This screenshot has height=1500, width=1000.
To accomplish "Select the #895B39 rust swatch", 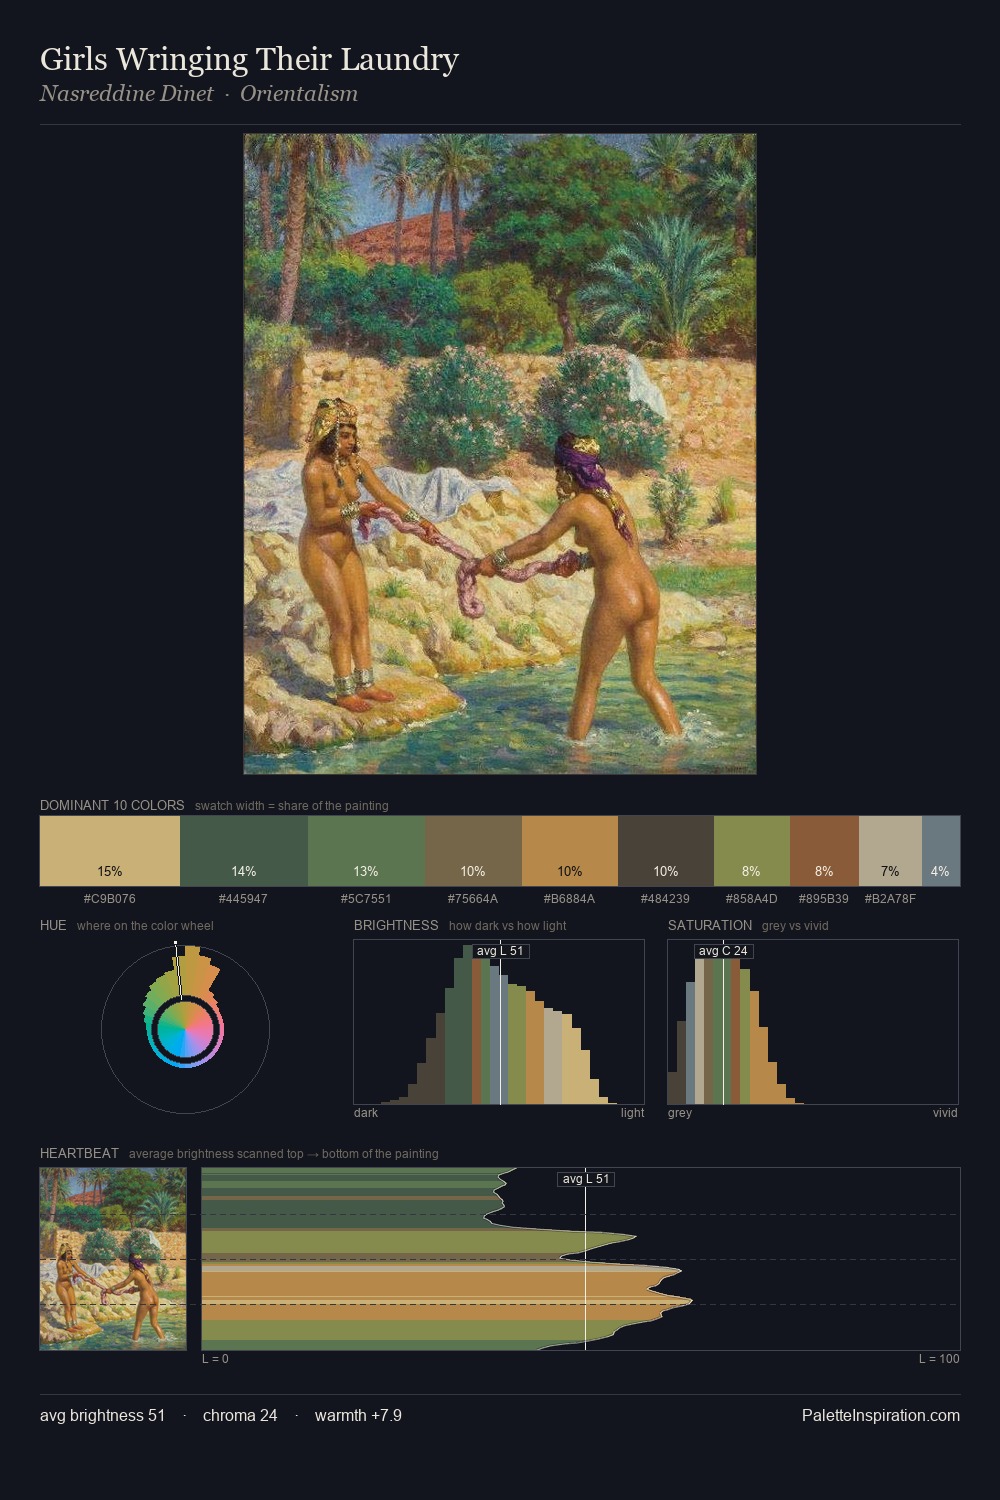I will (824, 851).
